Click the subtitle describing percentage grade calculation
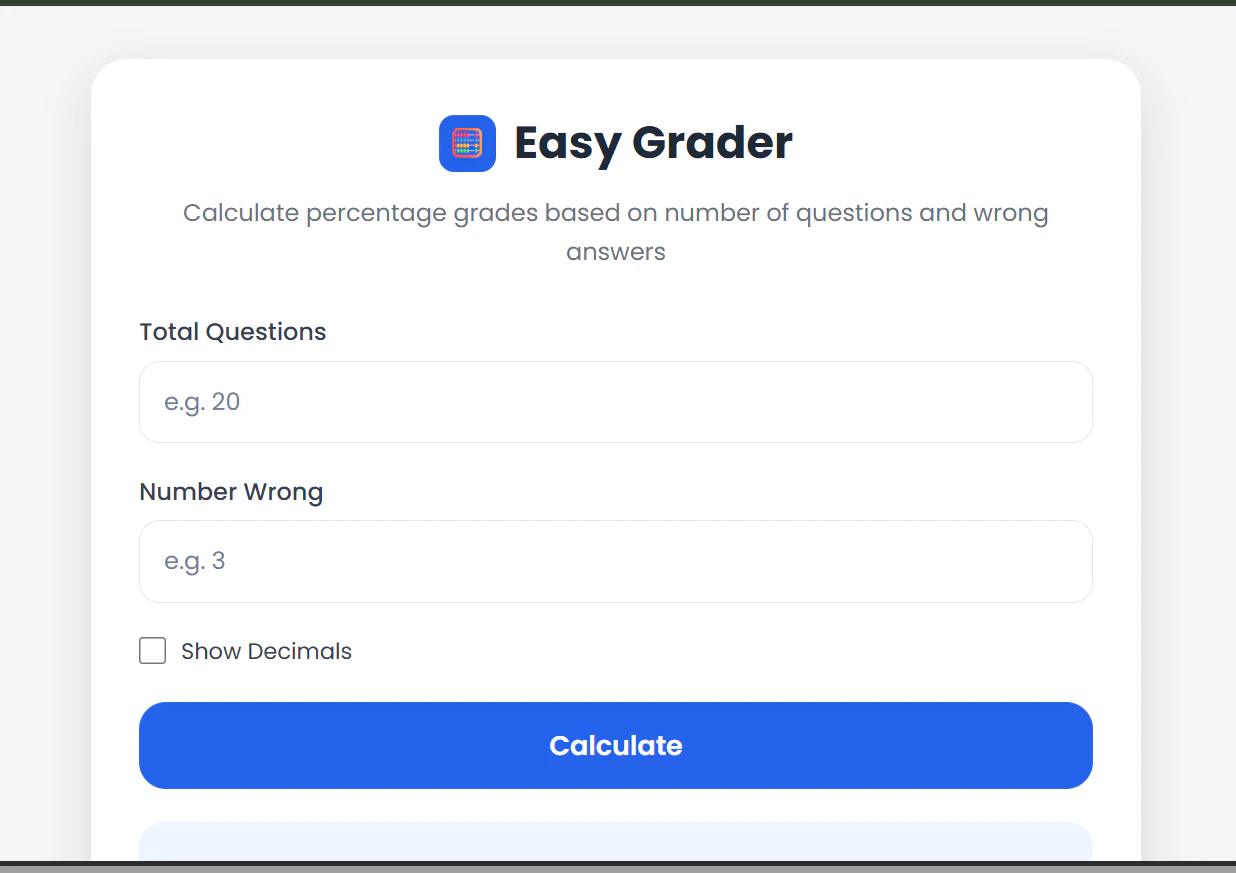 (616, 231)
